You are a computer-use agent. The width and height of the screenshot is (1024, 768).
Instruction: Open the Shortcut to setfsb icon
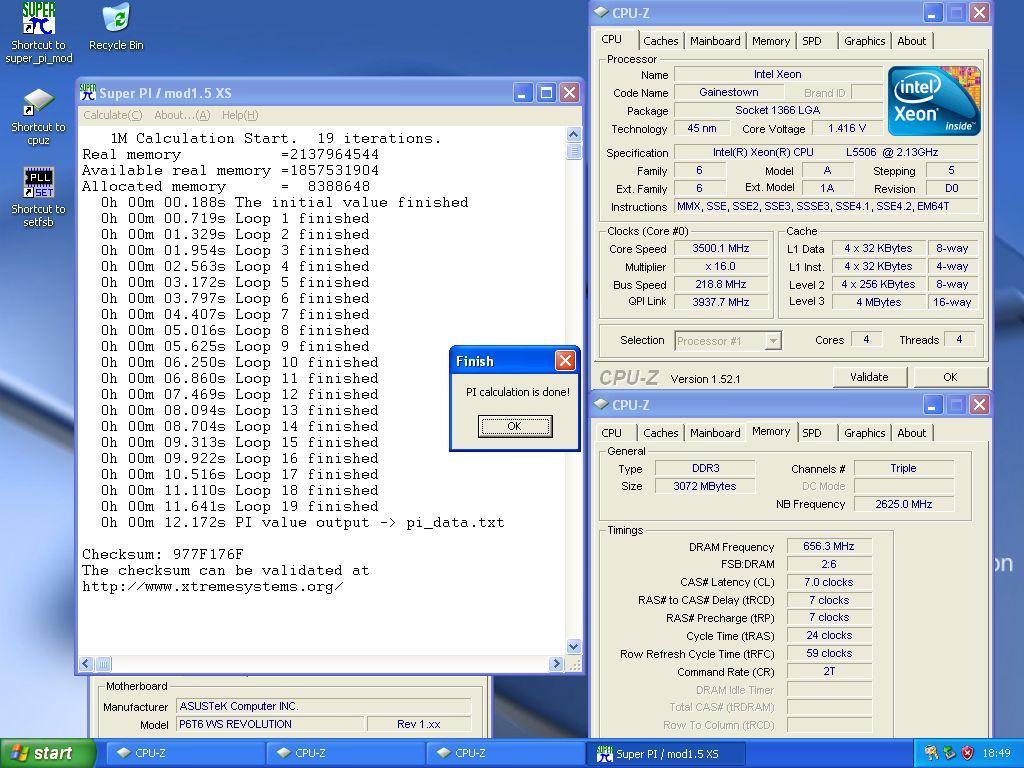pos(39,198)
